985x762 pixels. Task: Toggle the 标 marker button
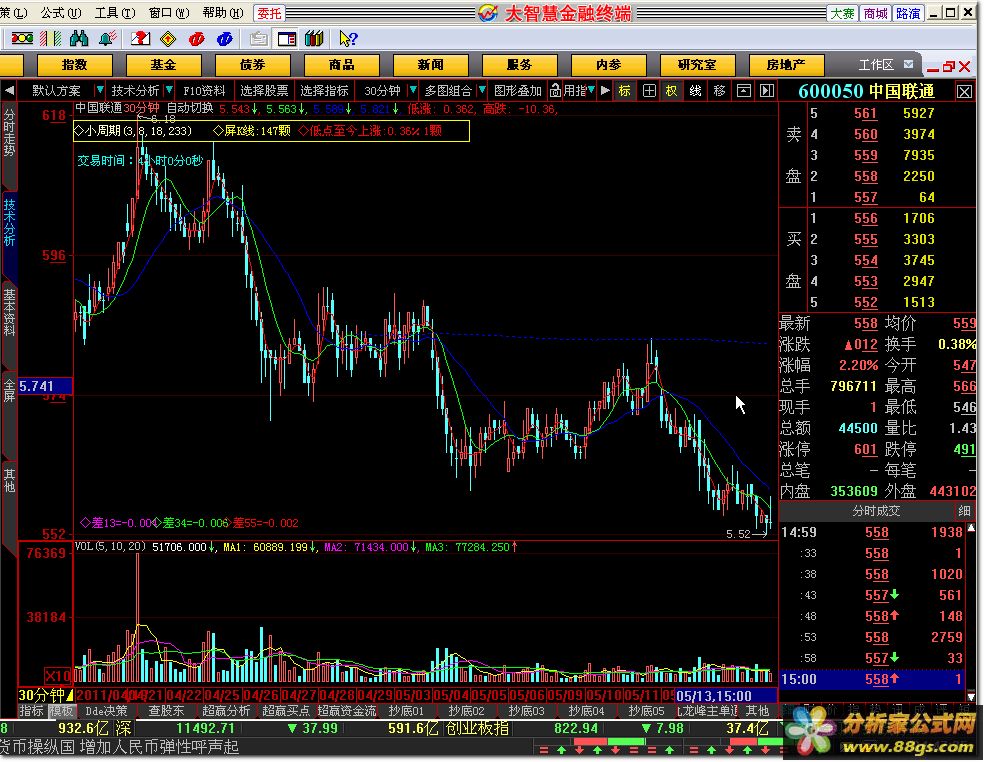(624, 91)
